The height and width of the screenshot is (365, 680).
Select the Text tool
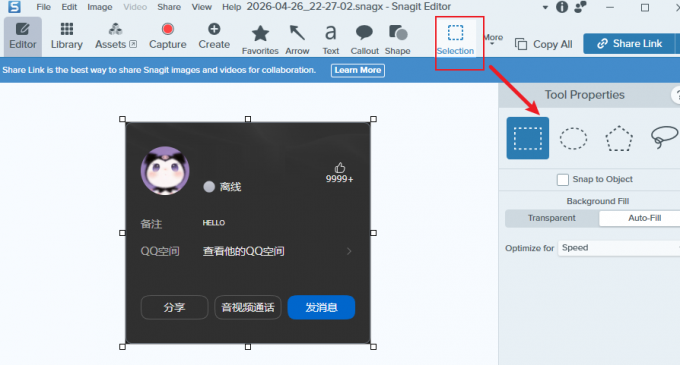330,40
